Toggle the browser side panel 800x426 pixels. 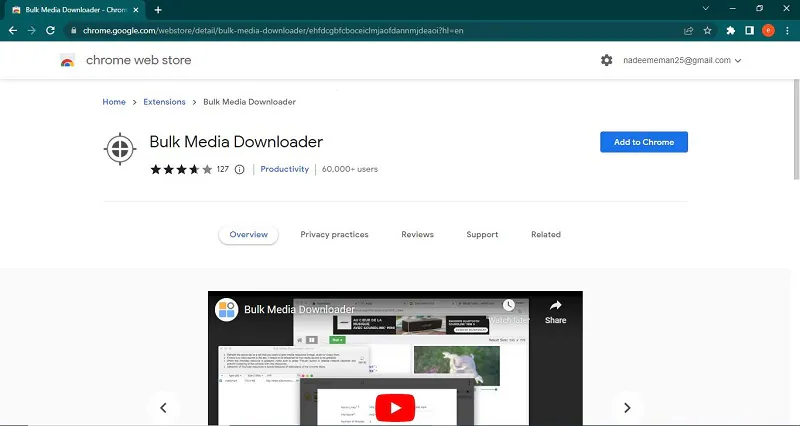coord(749,31)
